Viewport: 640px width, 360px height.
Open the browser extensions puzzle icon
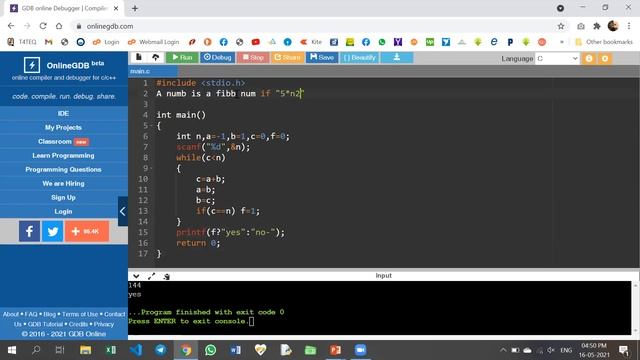point(597,26)
